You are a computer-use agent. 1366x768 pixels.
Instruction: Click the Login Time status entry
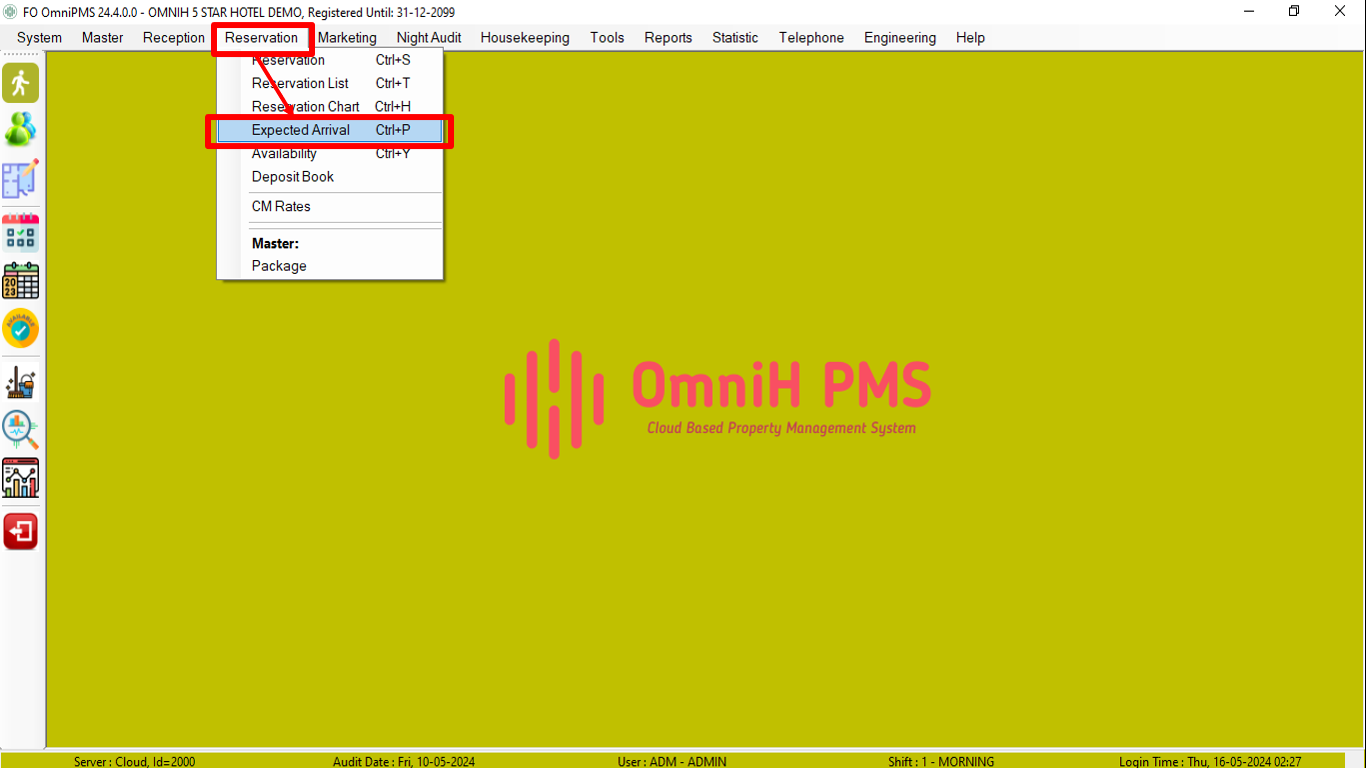pyautogui.click(x=1210, y=762)
